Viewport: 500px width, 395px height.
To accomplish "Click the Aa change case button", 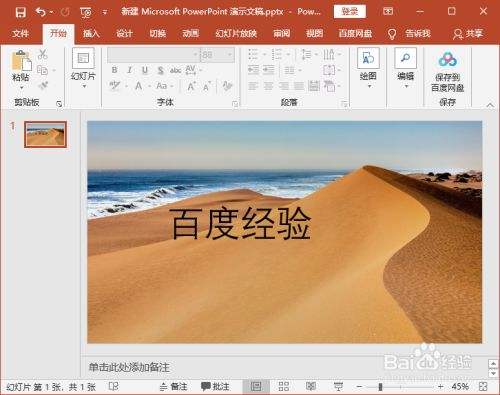I will (162, 86).
